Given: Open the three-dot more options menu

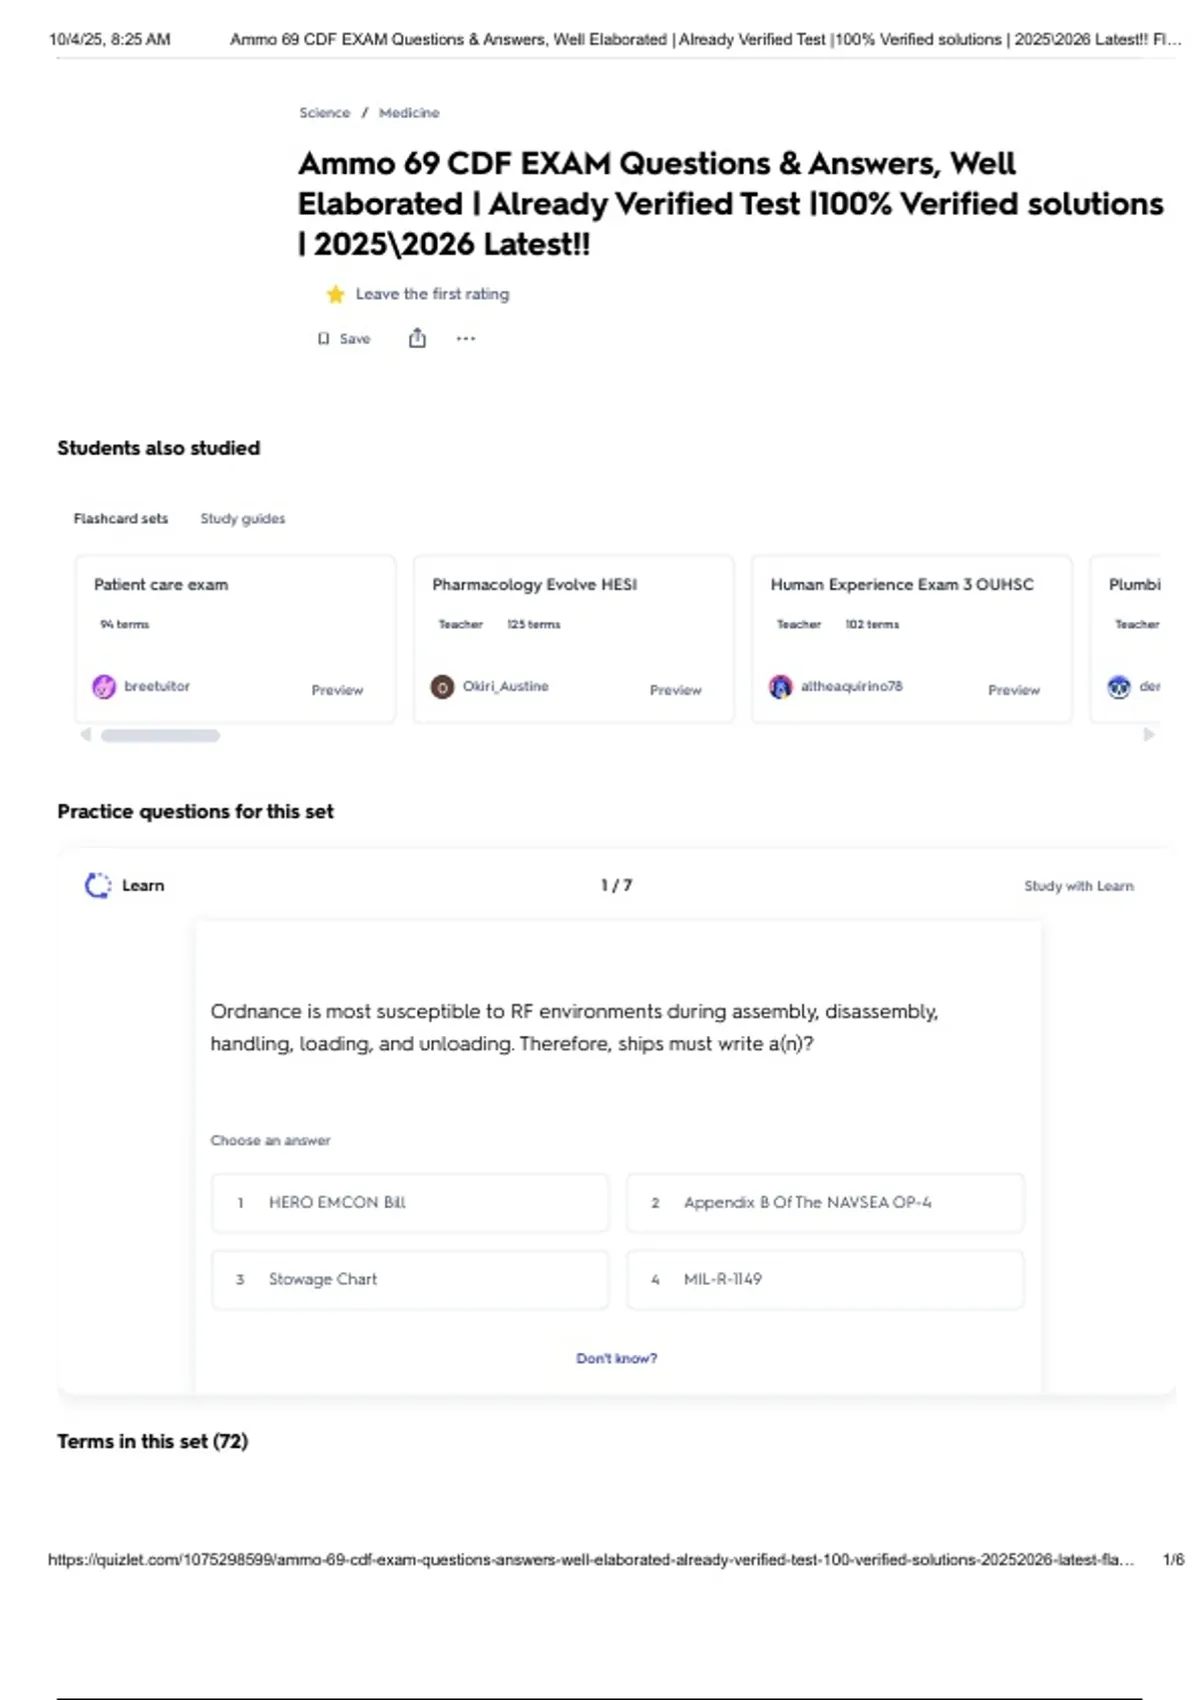Looking at the screenshot, I should (x=466, y=339).
